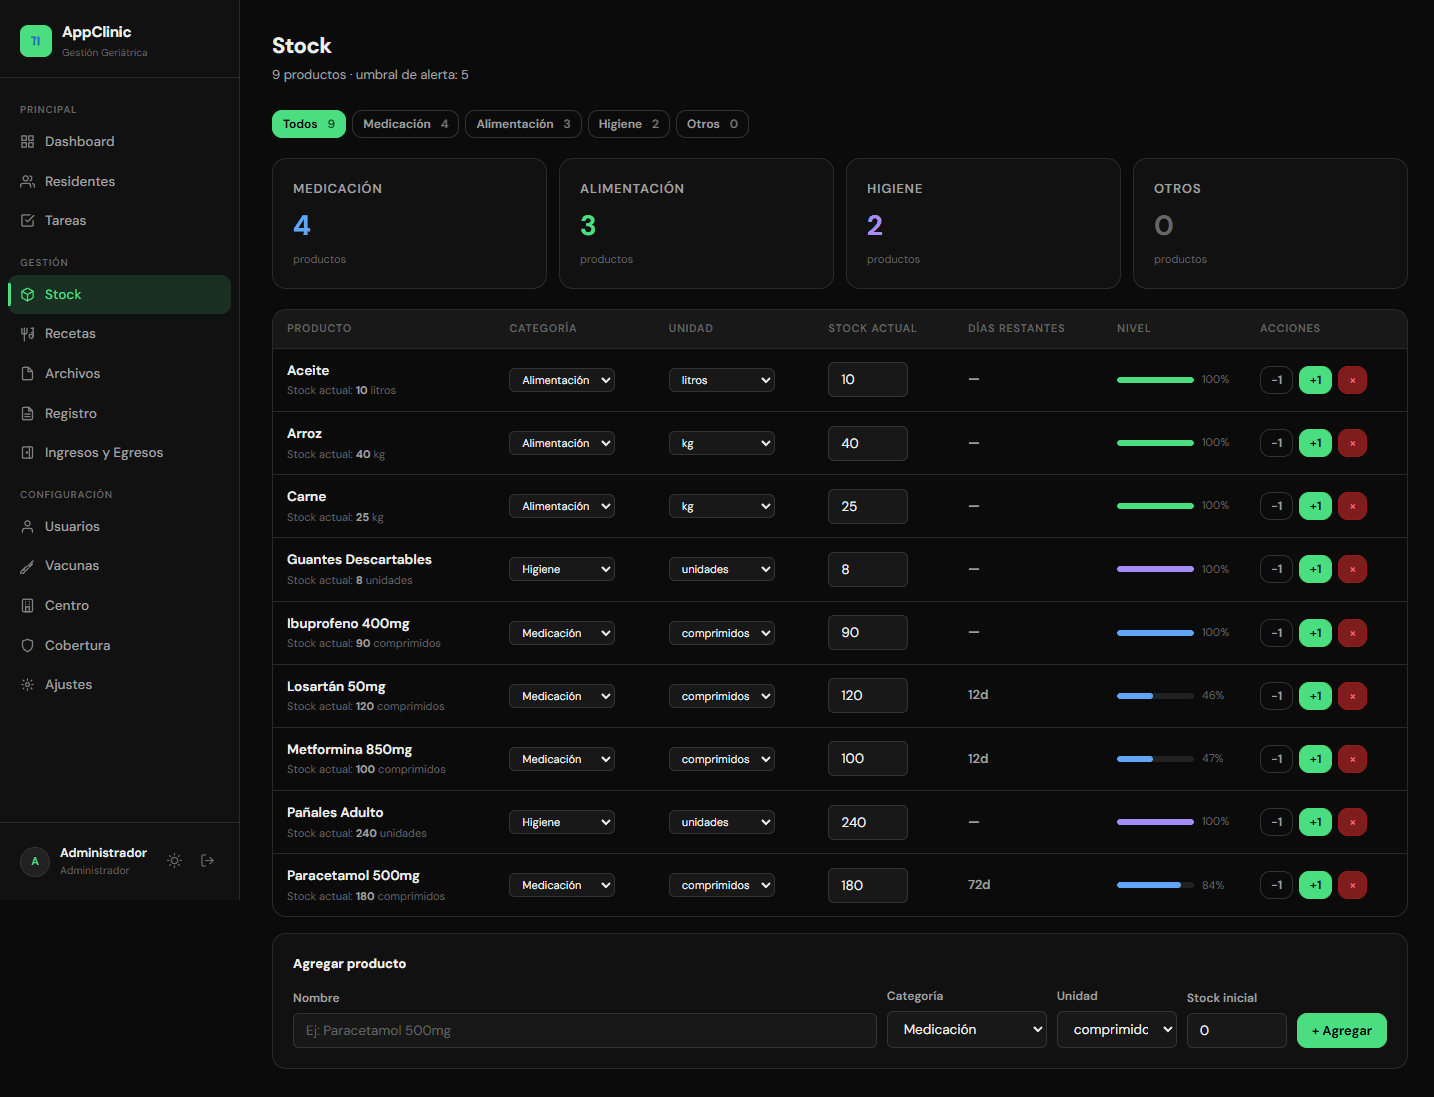Click the Archivos file icon

tap(28, 374)
